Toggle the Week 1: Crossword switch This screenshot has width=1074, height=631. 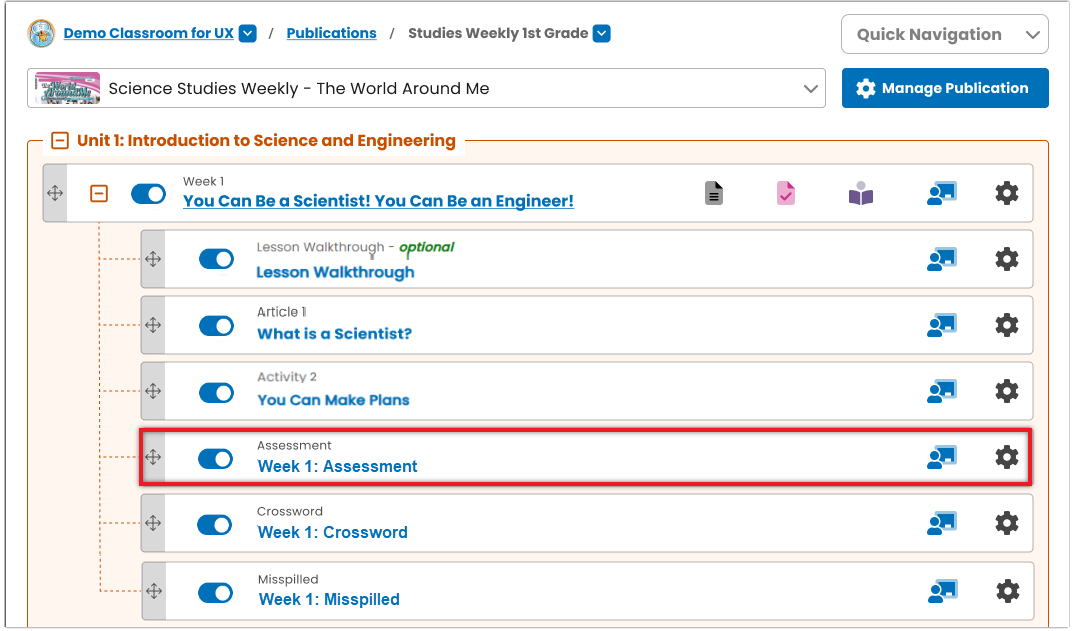coord(215,525)
